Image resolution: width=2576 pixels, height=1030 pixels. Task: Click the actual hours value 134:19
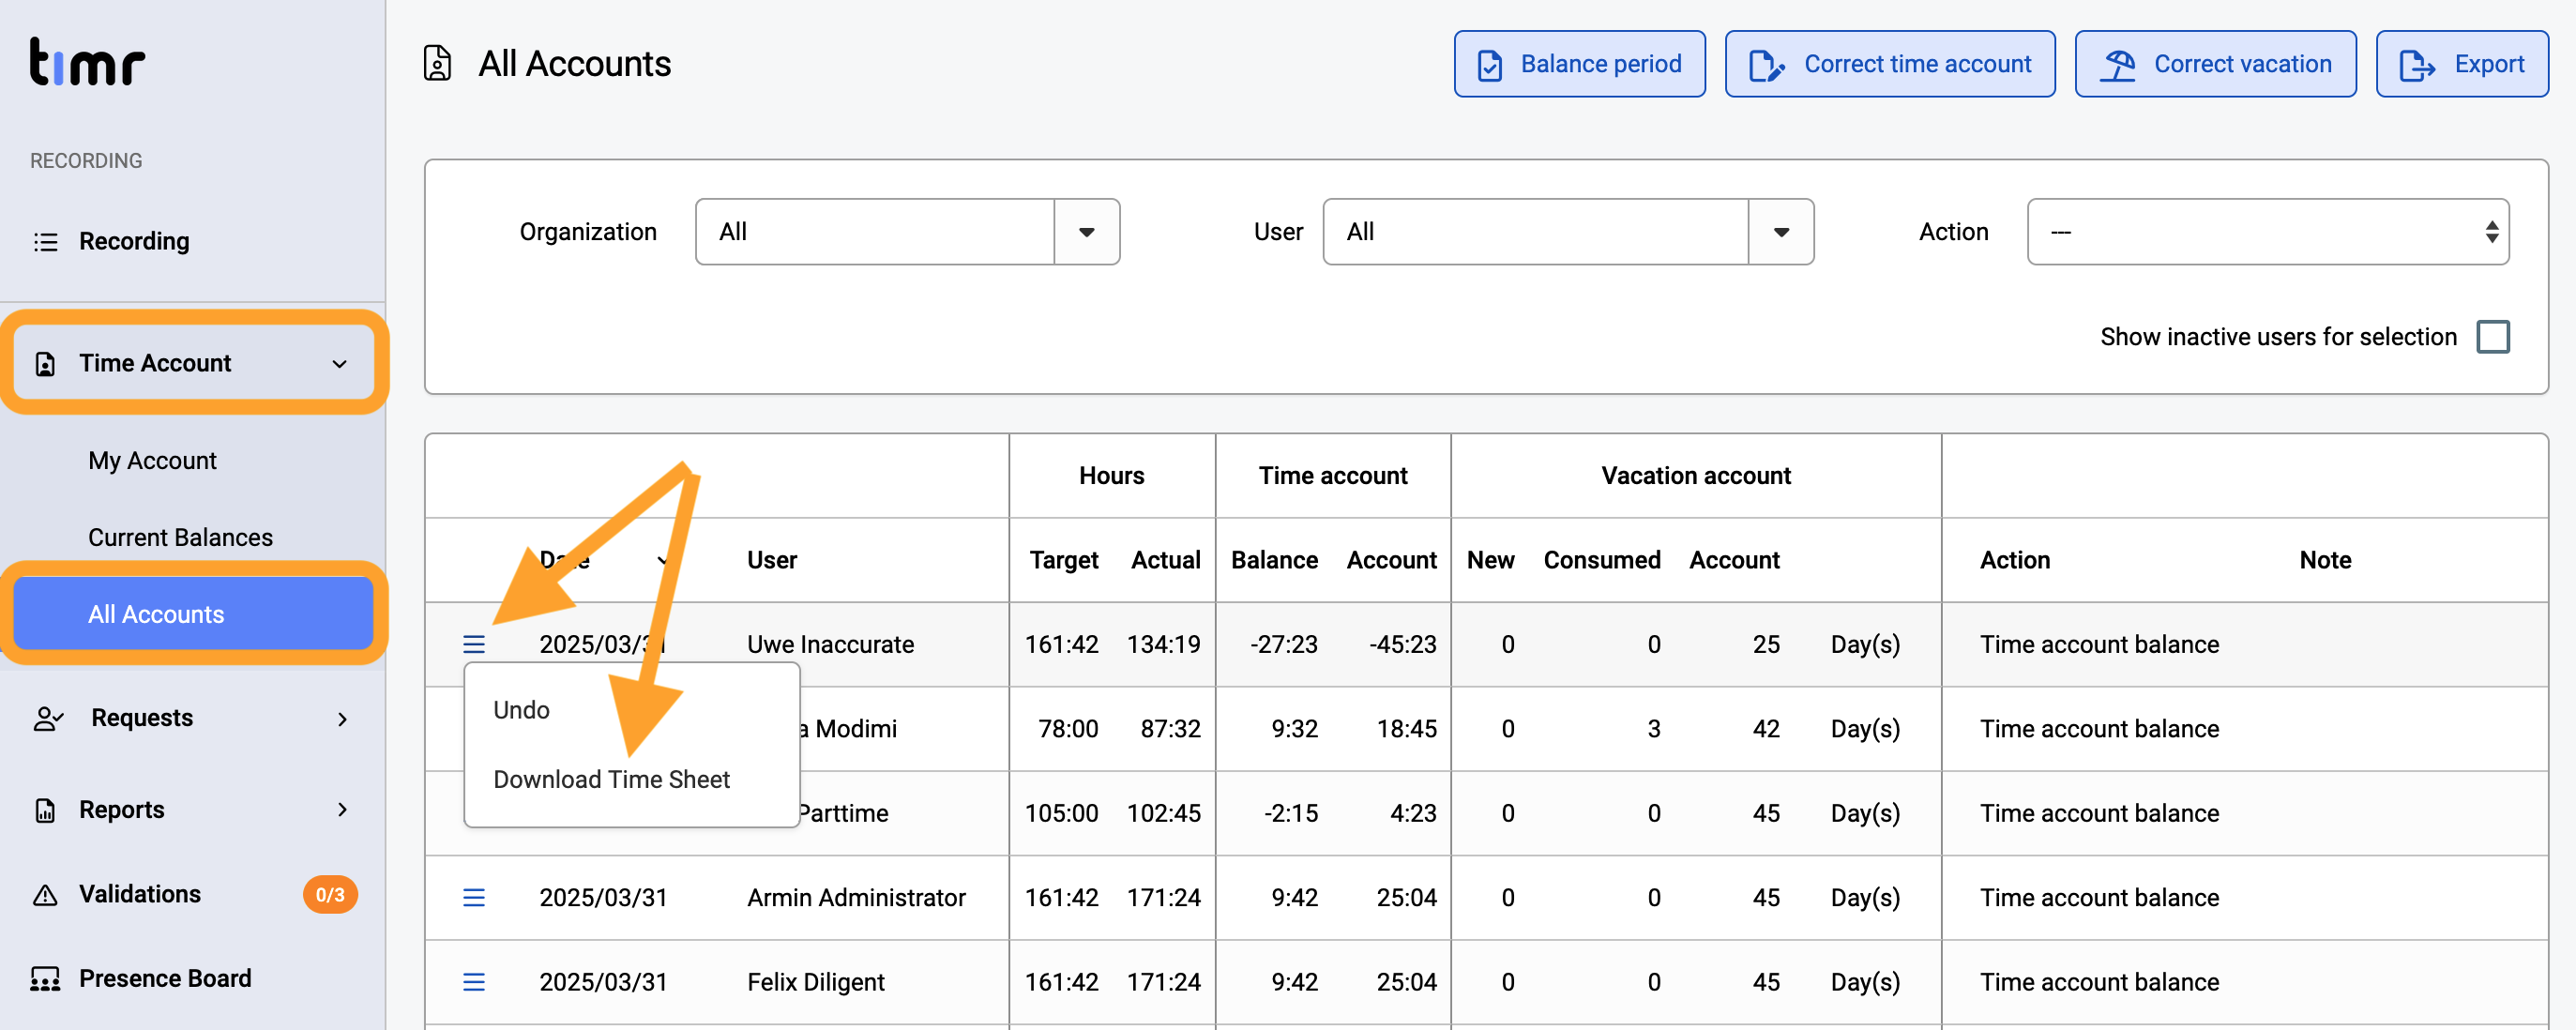(1164, 645)
